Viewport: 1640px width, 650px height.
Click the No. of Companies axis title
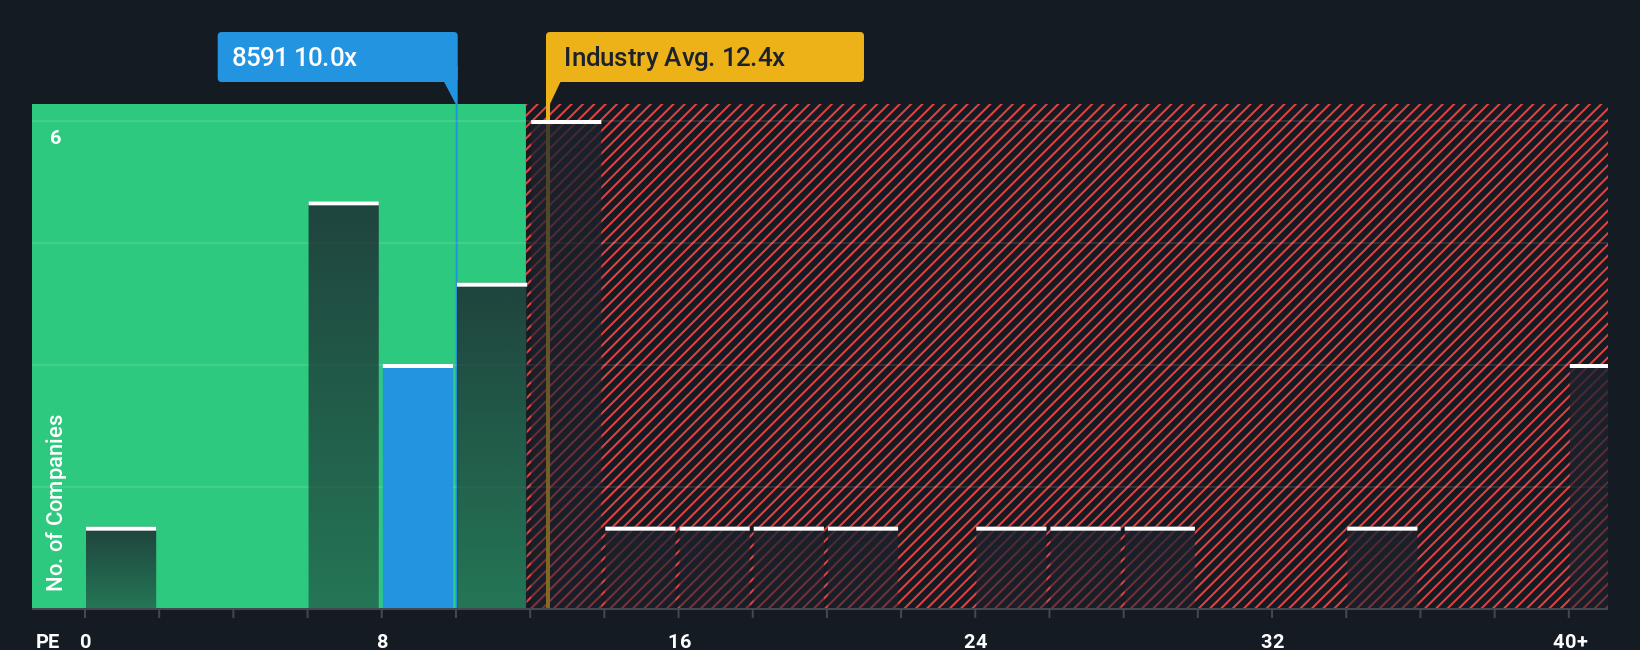[55, 503]
